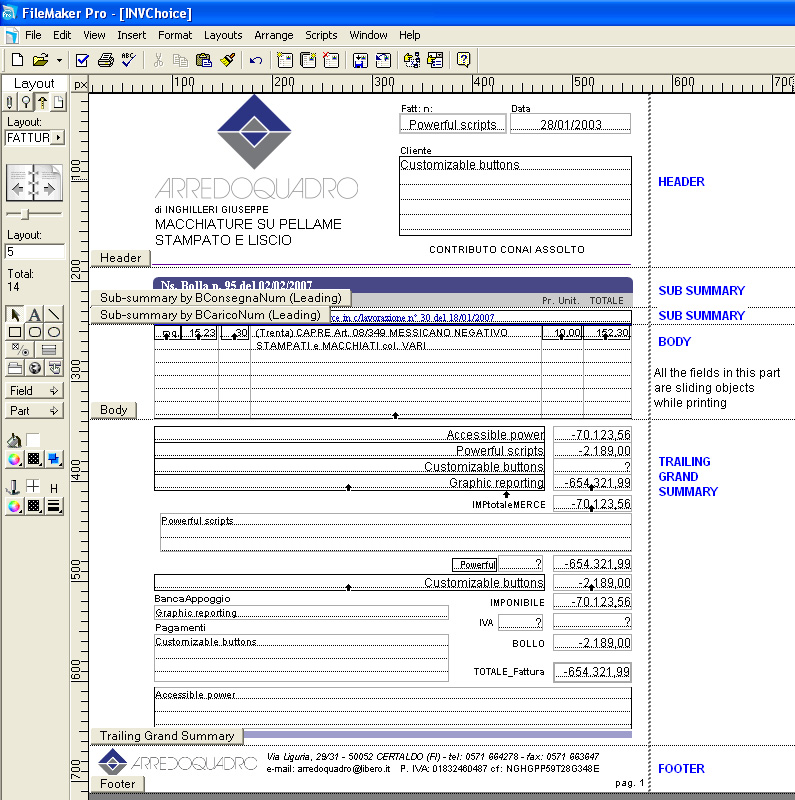Select the Tab Control tool
This screenshot has height=800, width=795.
[x=15, y=368]
